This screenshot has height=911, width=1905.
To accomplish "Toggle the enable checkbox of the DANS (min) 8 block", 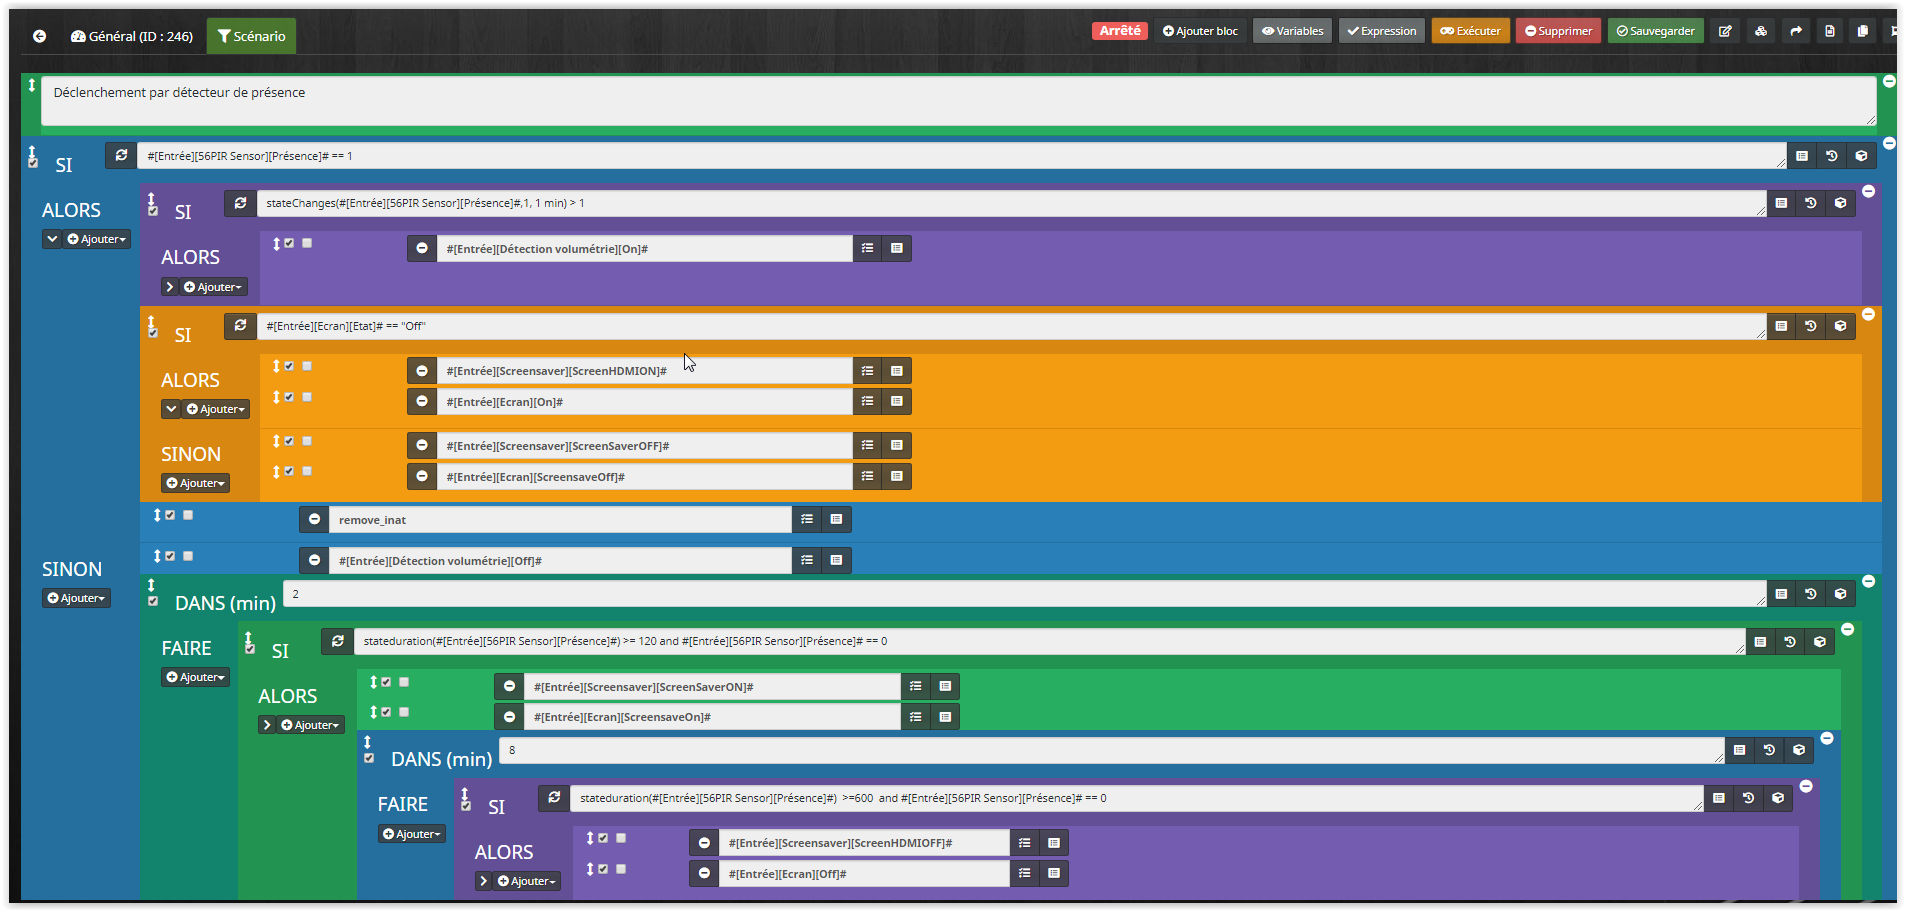I will 369,758.
